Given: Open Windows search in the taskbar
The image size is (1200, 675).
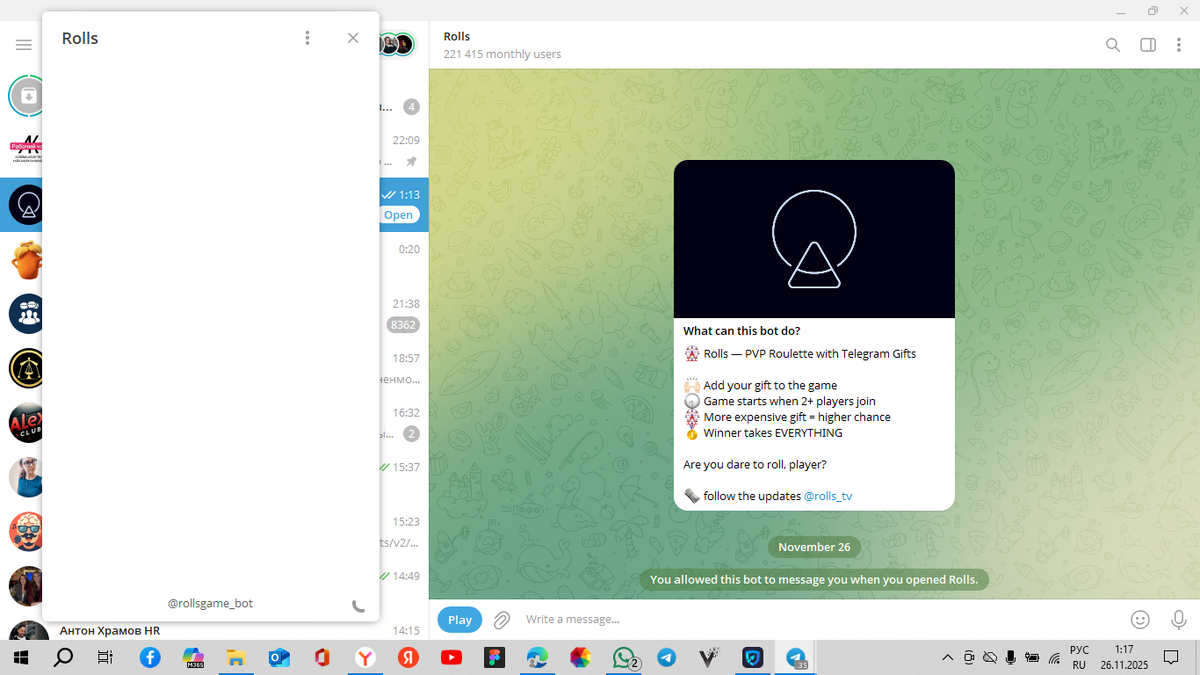Looking at the screenshot, I should coord(62,658).
